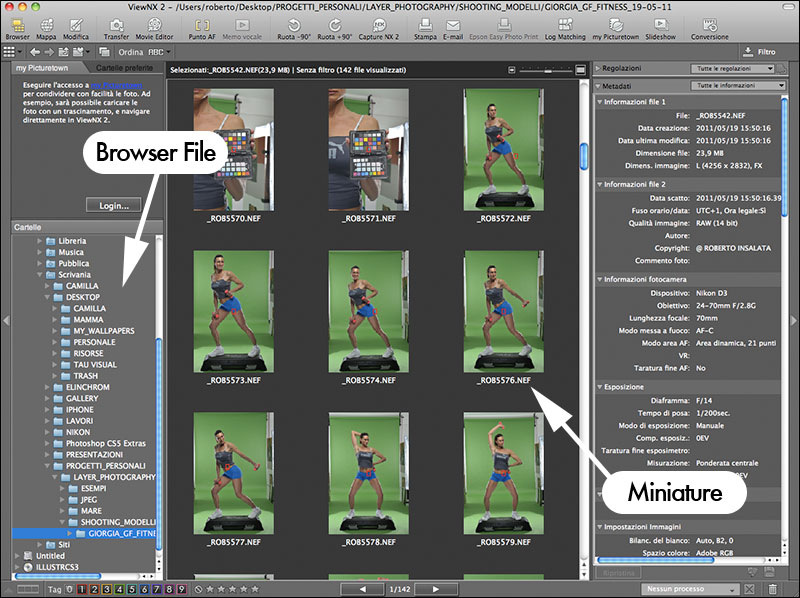Go back with the left arrow
The width and height of the screenshot is (800, 598).
(x=35, y=52)
